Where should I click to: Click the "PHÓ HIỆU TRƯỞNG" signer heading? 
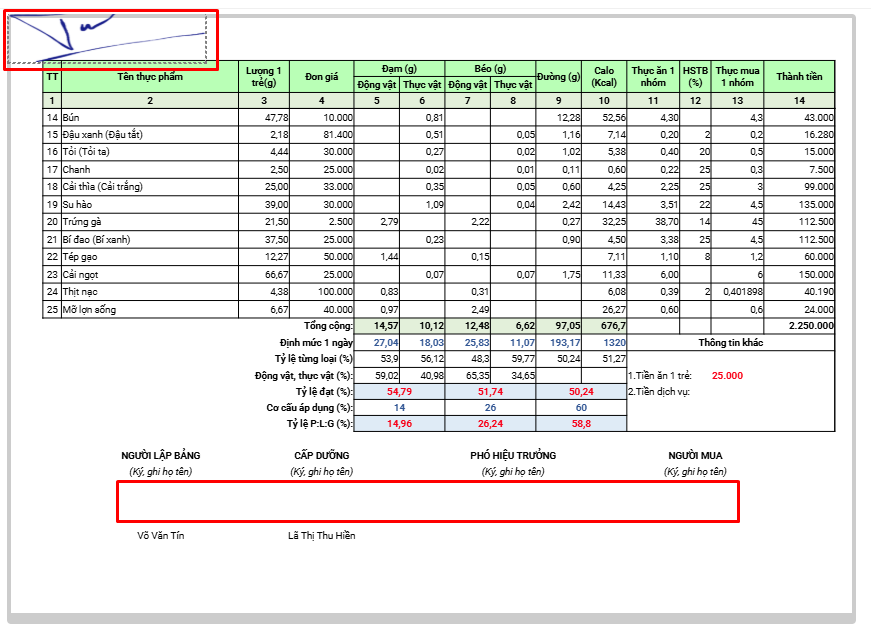click(x=513, y=456)
